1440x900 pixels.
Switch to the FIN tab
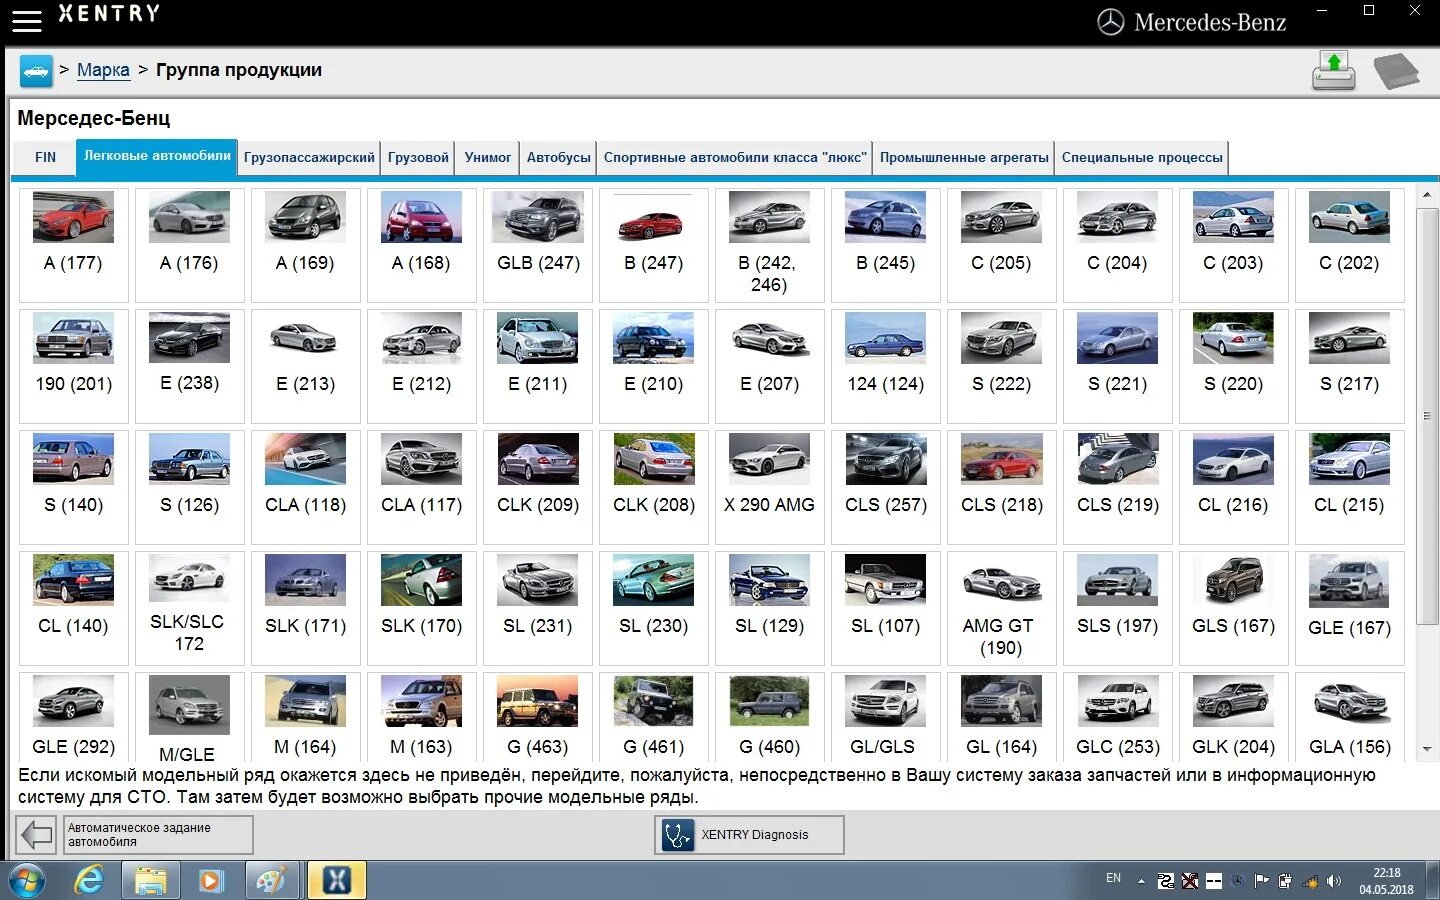[x=46, y=157]
